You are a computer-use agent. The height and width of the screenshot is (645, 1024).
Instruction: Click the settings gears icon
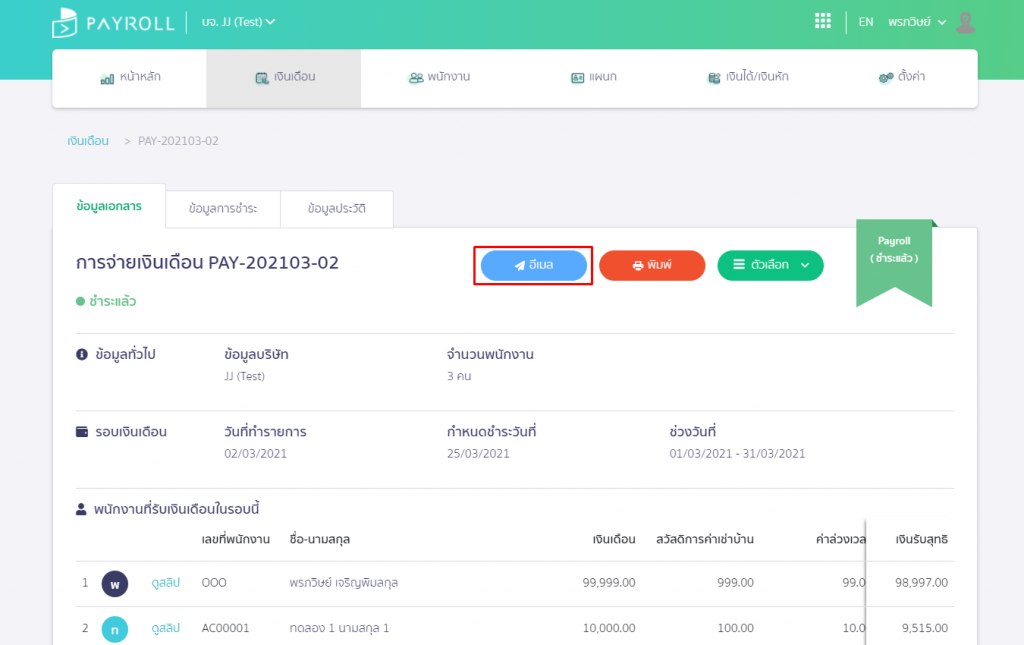click(x=885, y=77)
